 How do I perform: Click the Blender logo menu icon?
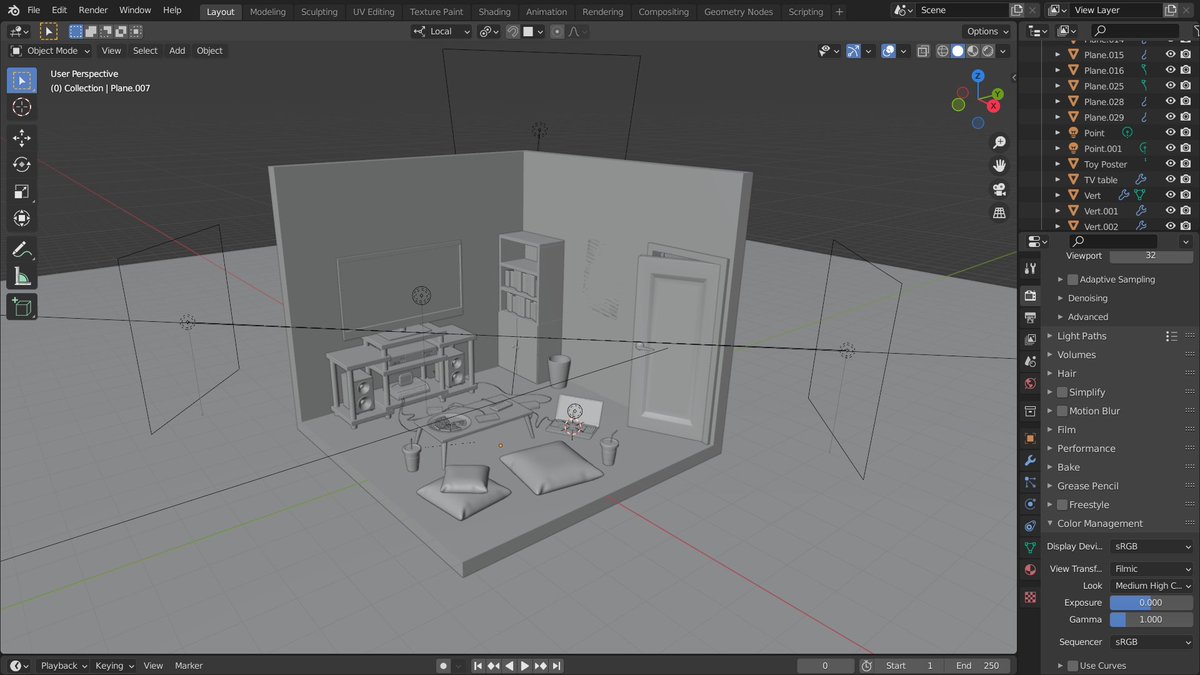[12, 10]
